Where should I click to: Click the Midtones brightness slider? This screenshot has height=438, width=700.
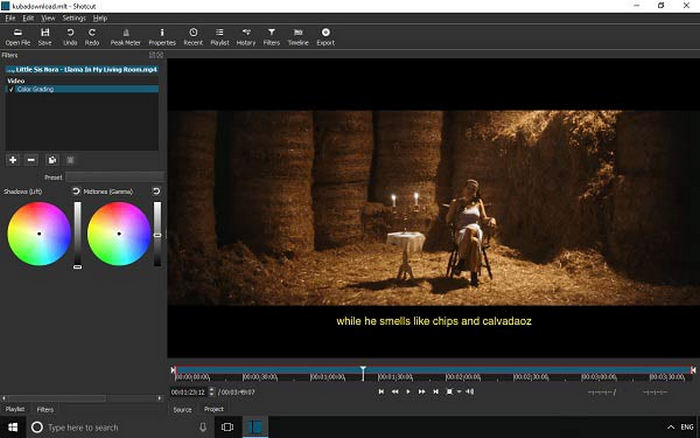[x=157, y=234]
